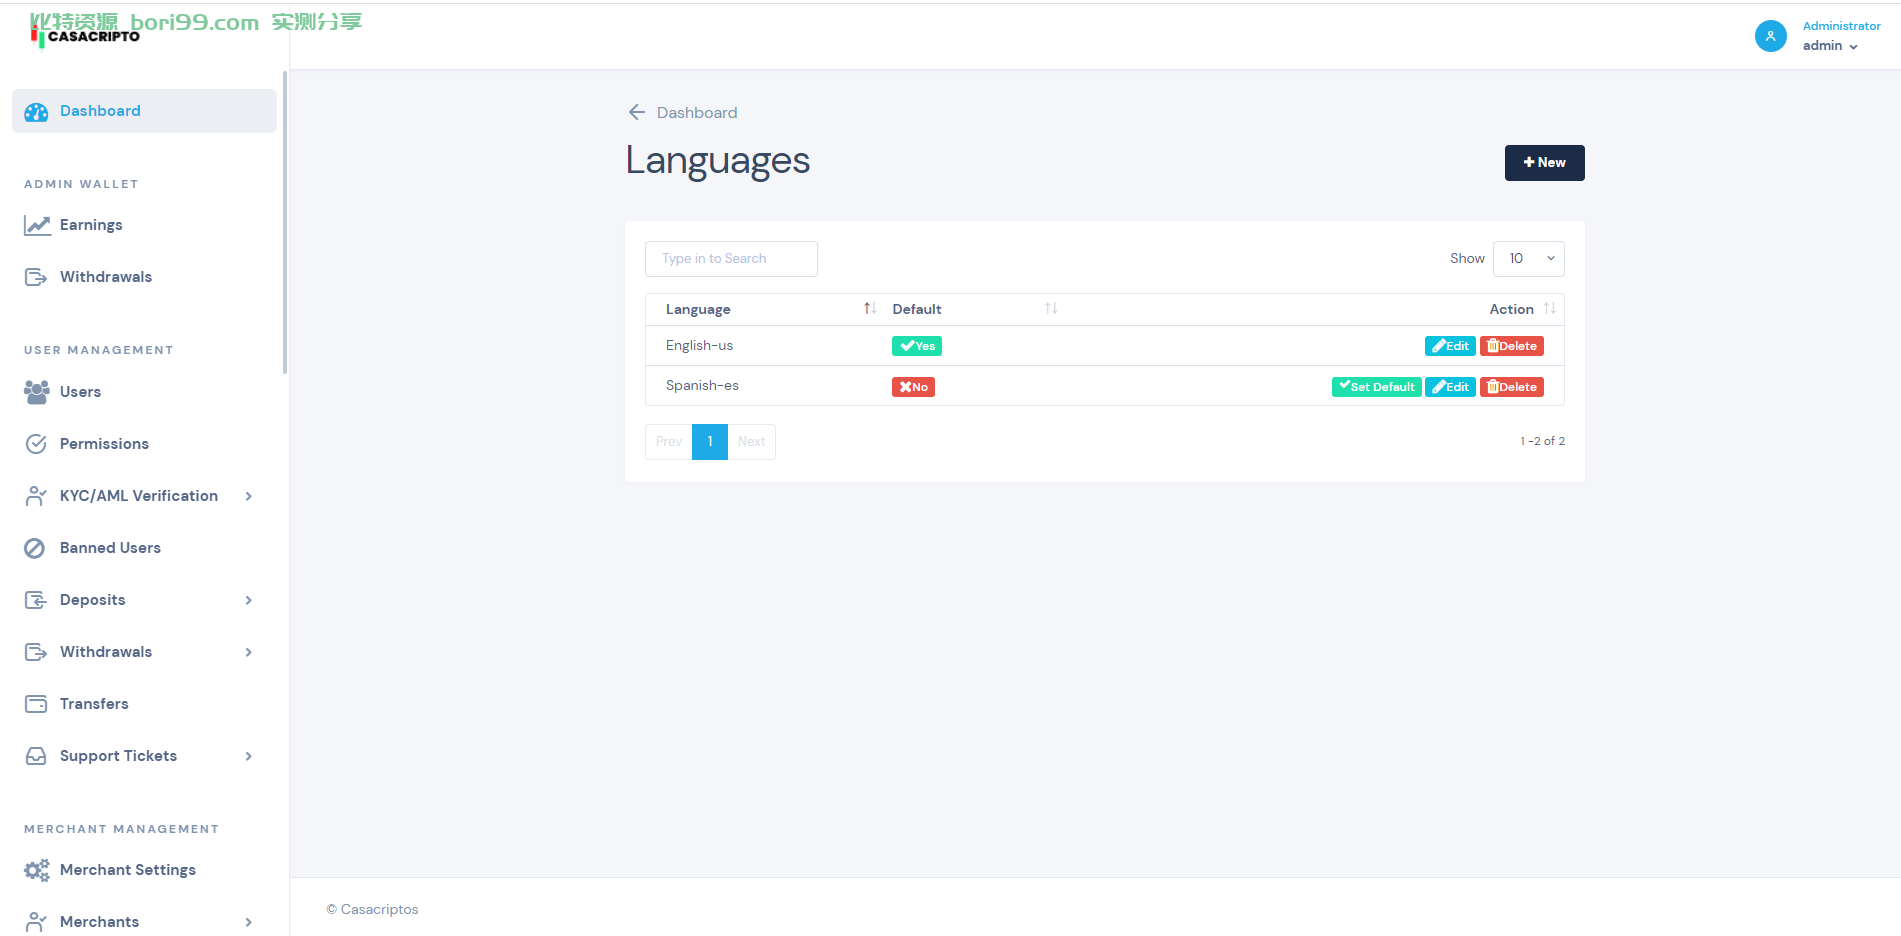Sort table by Action column arrows
Screen dimensions: 1901x936
click(1550, 309)
